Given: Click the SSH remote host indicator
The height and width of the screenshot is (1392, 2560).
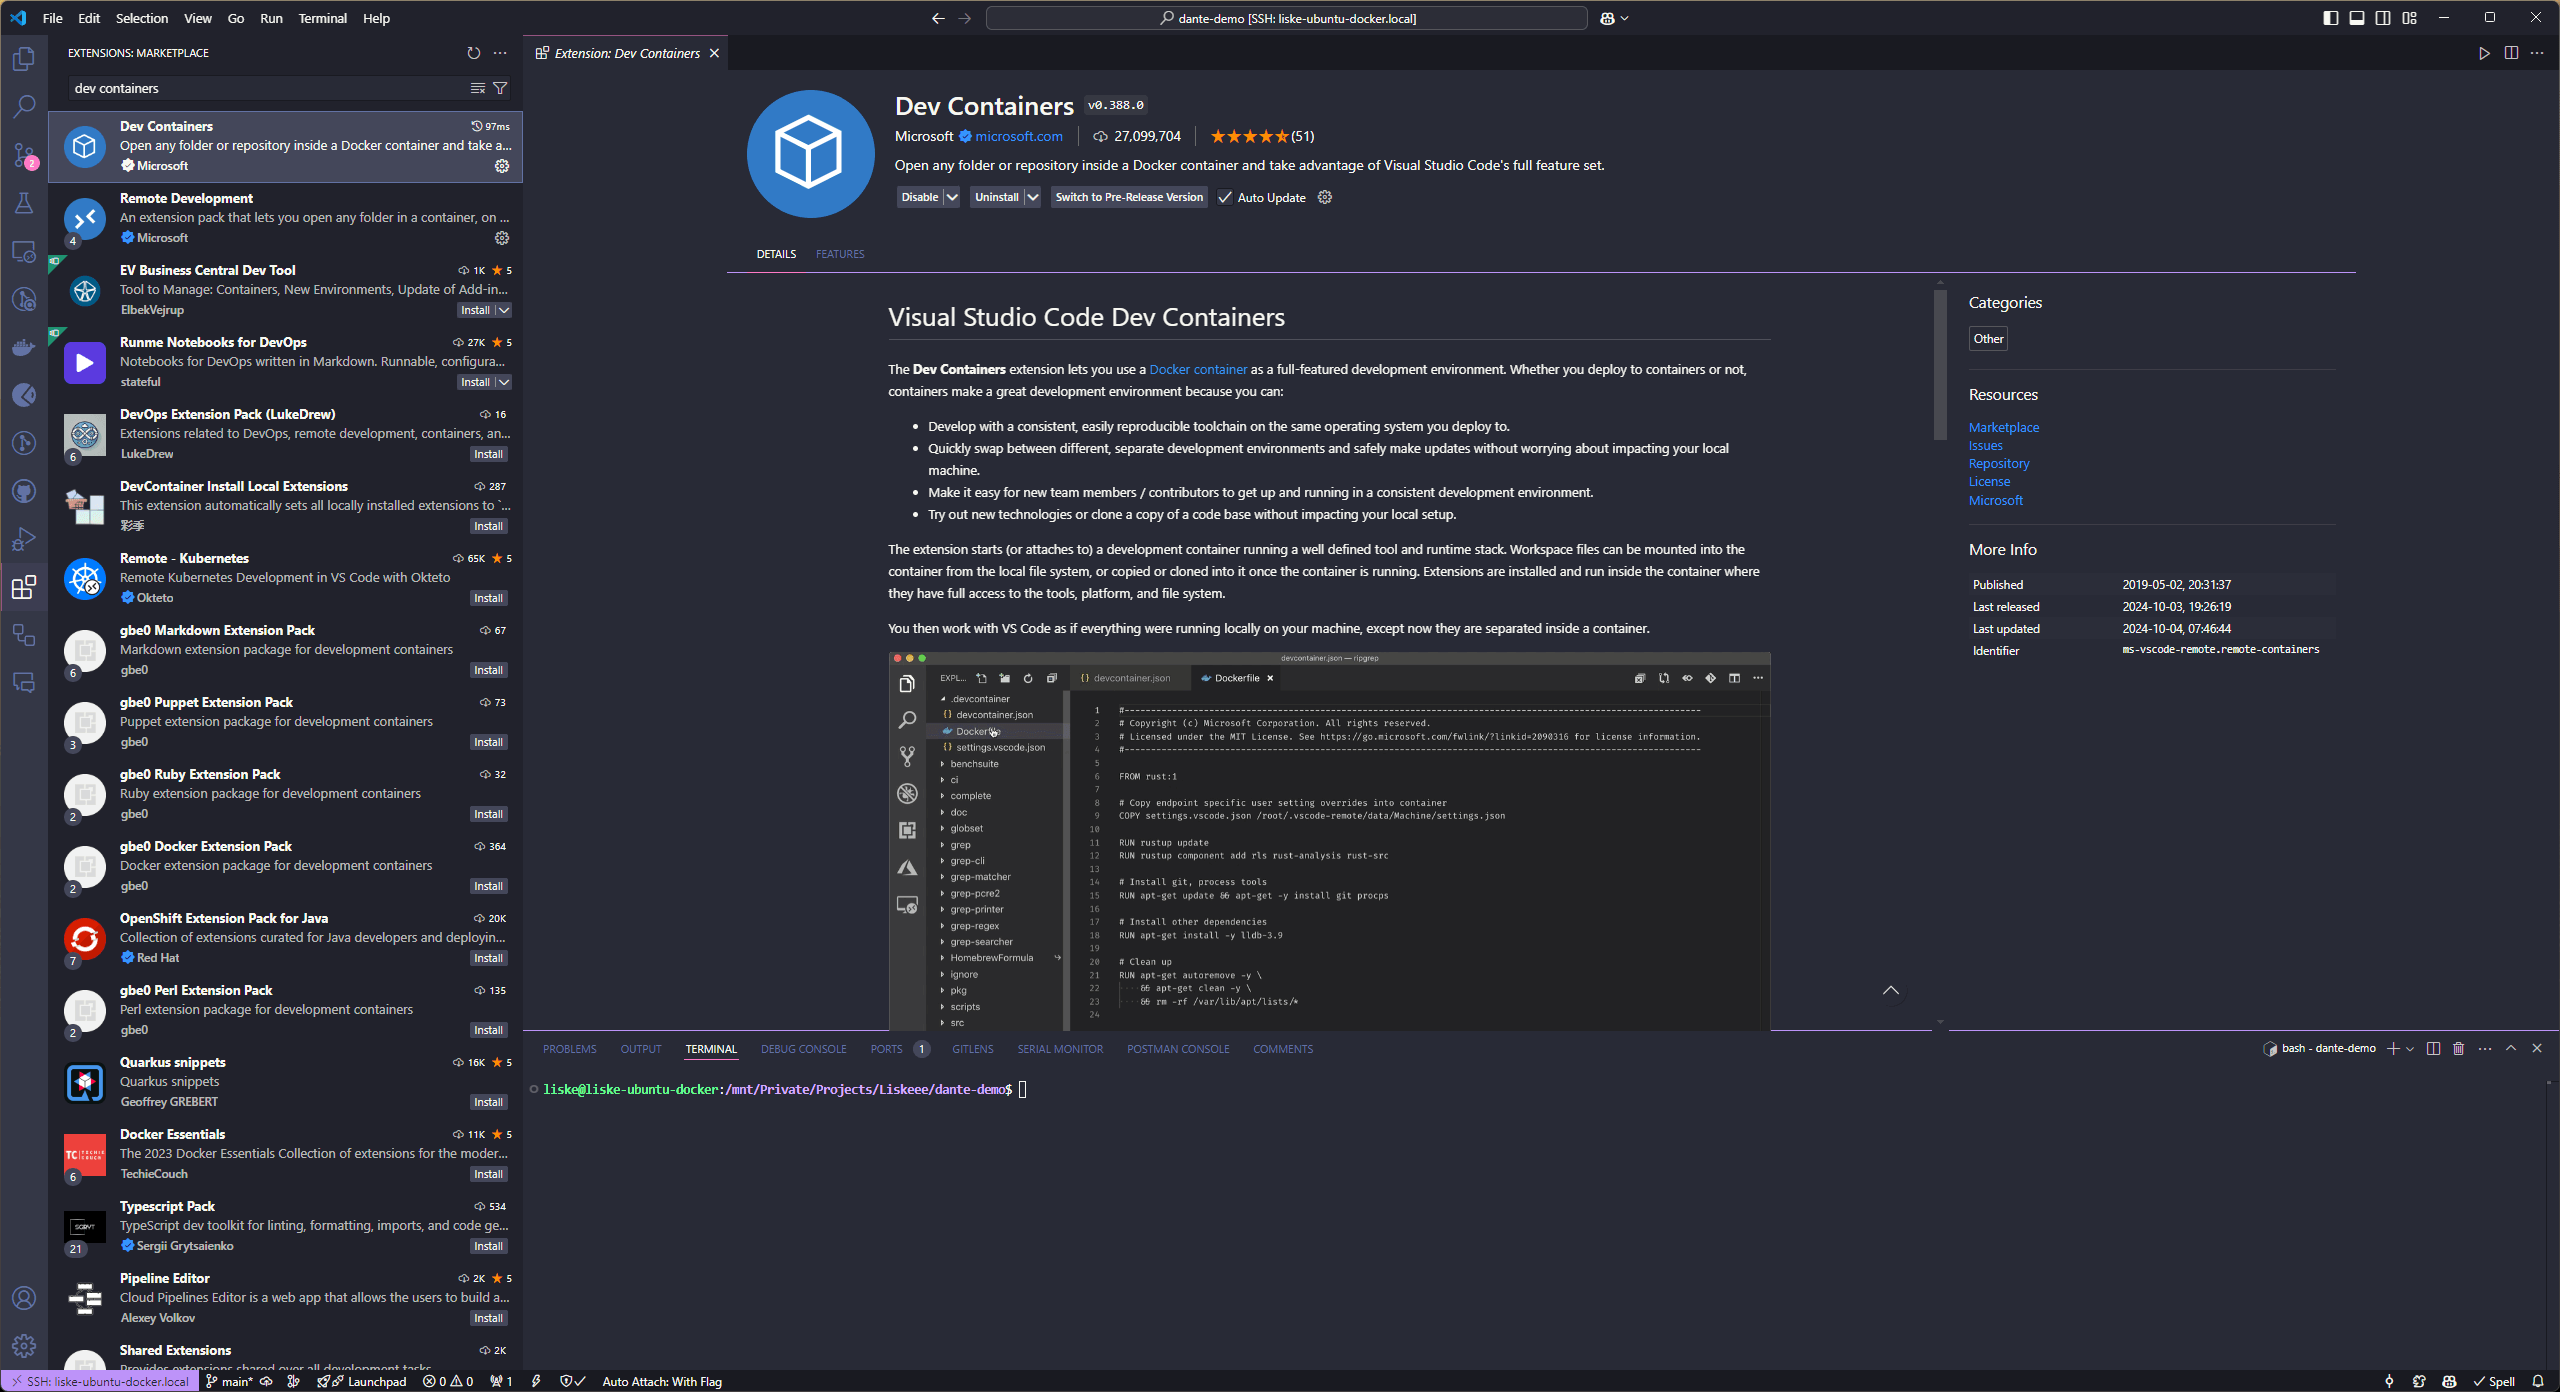Looking at the screenshot, I should tap(98, 1381).
